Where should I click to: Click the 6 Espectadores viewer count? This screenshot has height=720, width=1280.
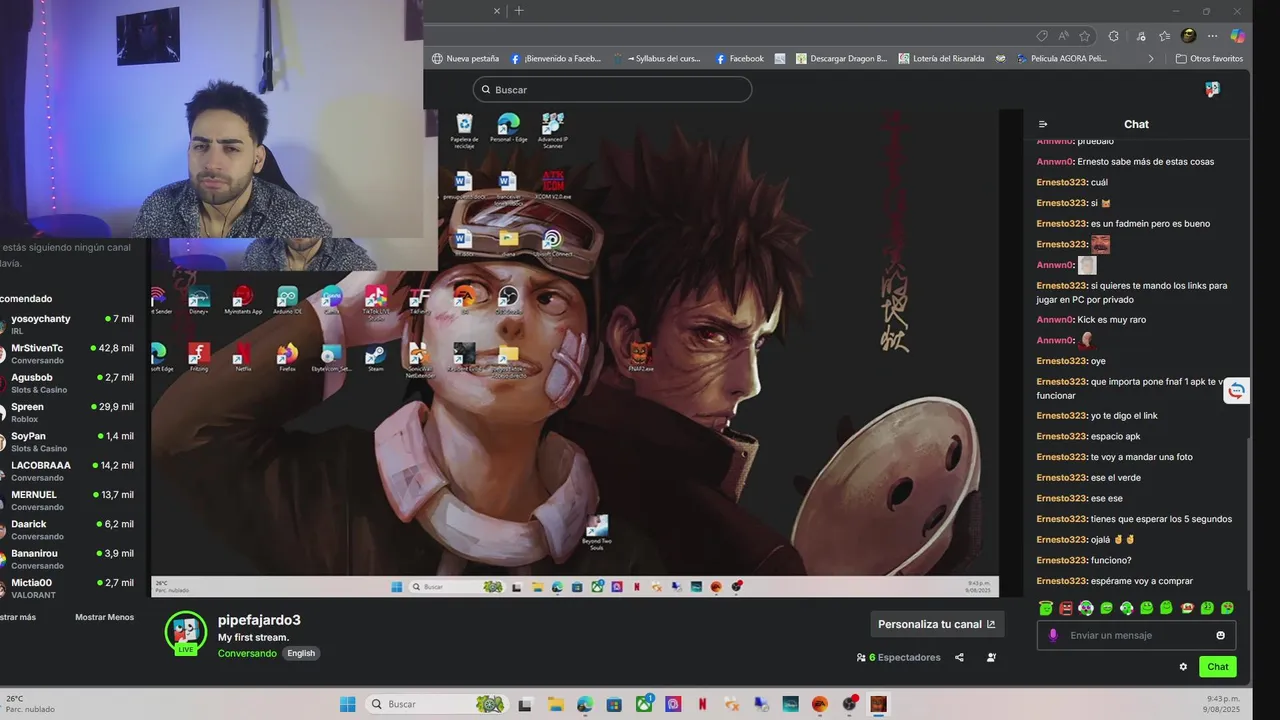(x=899, y=657)
